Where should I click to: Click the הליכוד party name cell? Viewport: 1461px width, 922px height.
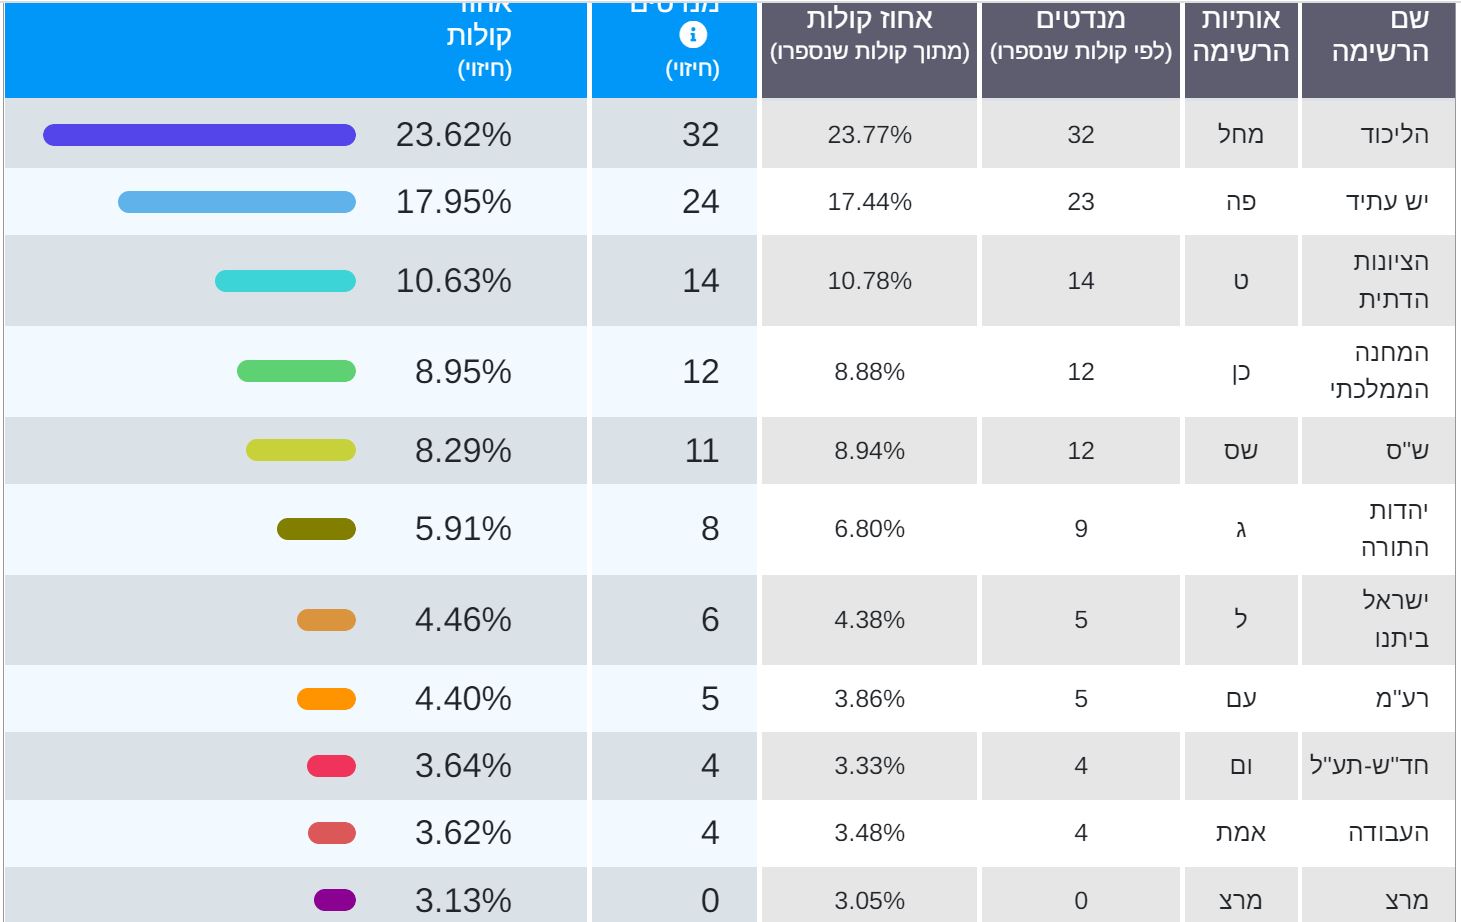pyautogui.click(x=1394, y=135)
